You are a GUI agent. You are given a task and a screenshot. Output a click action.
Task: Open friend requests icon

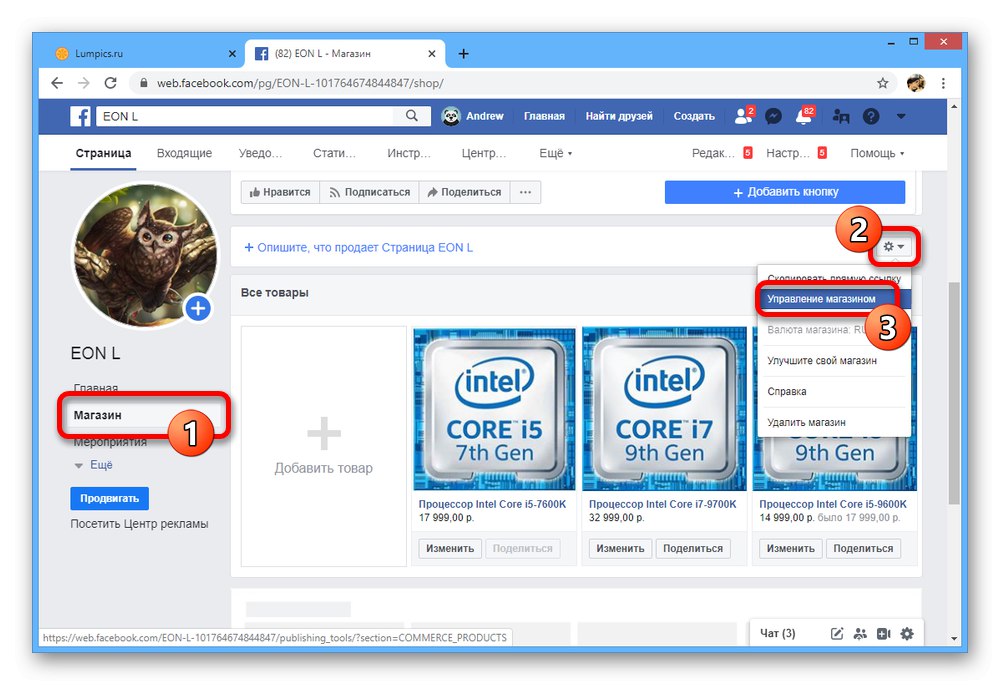[744, 115]
